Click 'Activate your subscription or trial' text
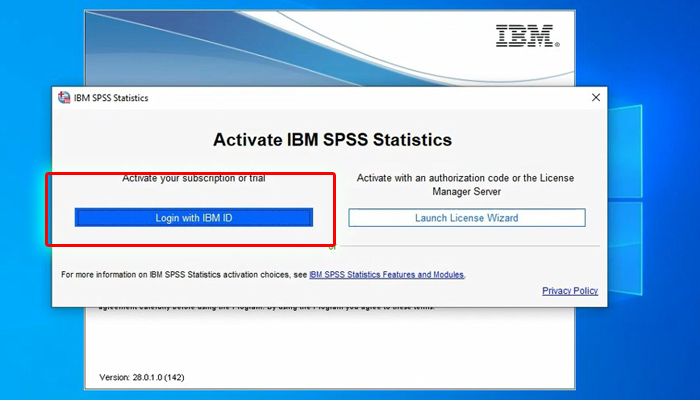 [194, 178]
